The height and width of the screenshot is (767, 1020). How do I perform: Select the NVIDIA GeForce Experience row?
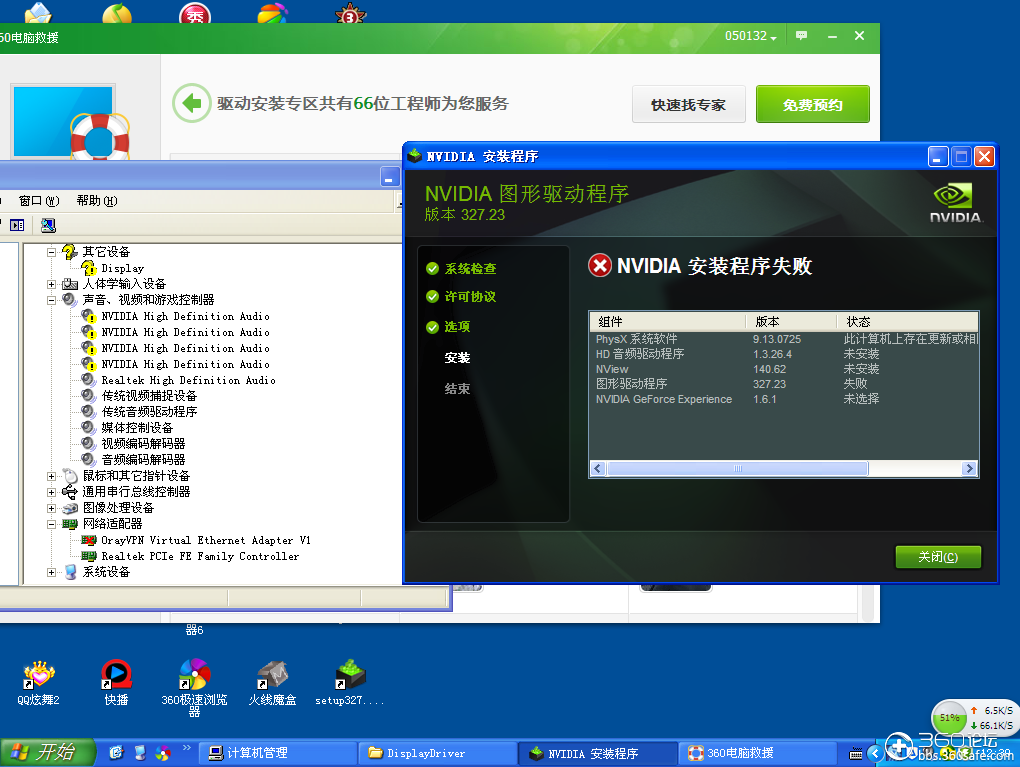click(784, 399)
